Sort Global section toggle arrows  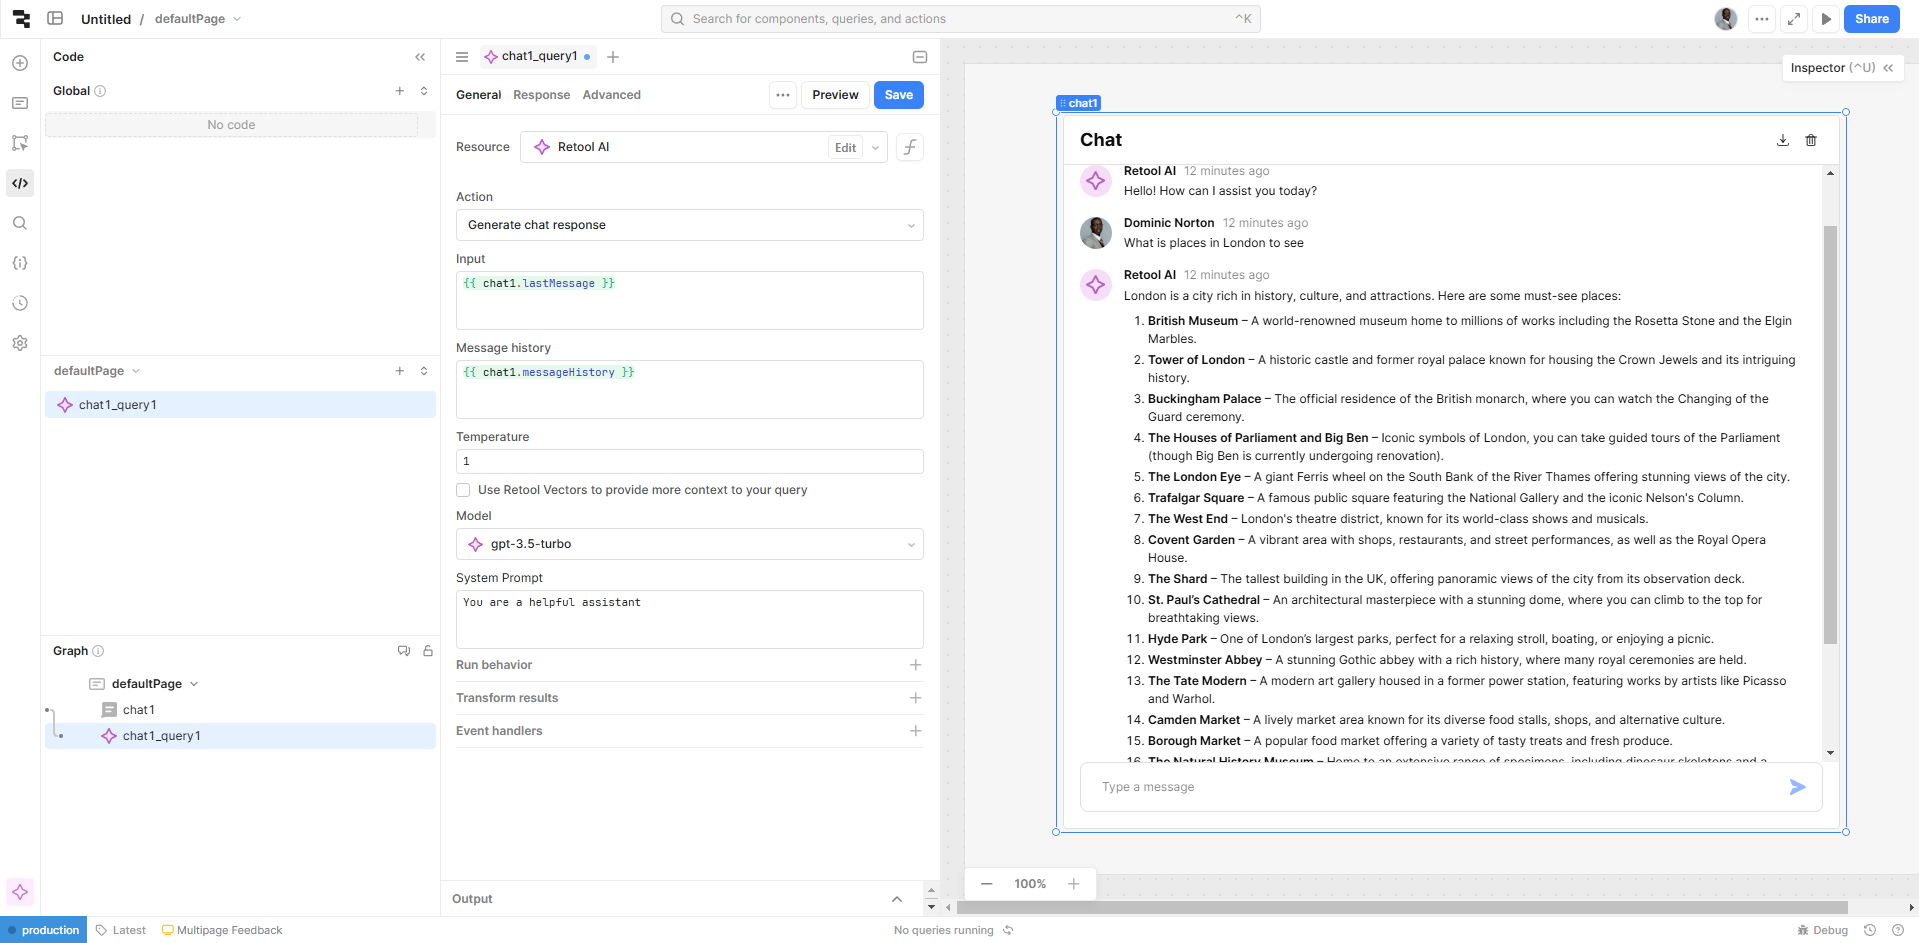coord(424,91)
